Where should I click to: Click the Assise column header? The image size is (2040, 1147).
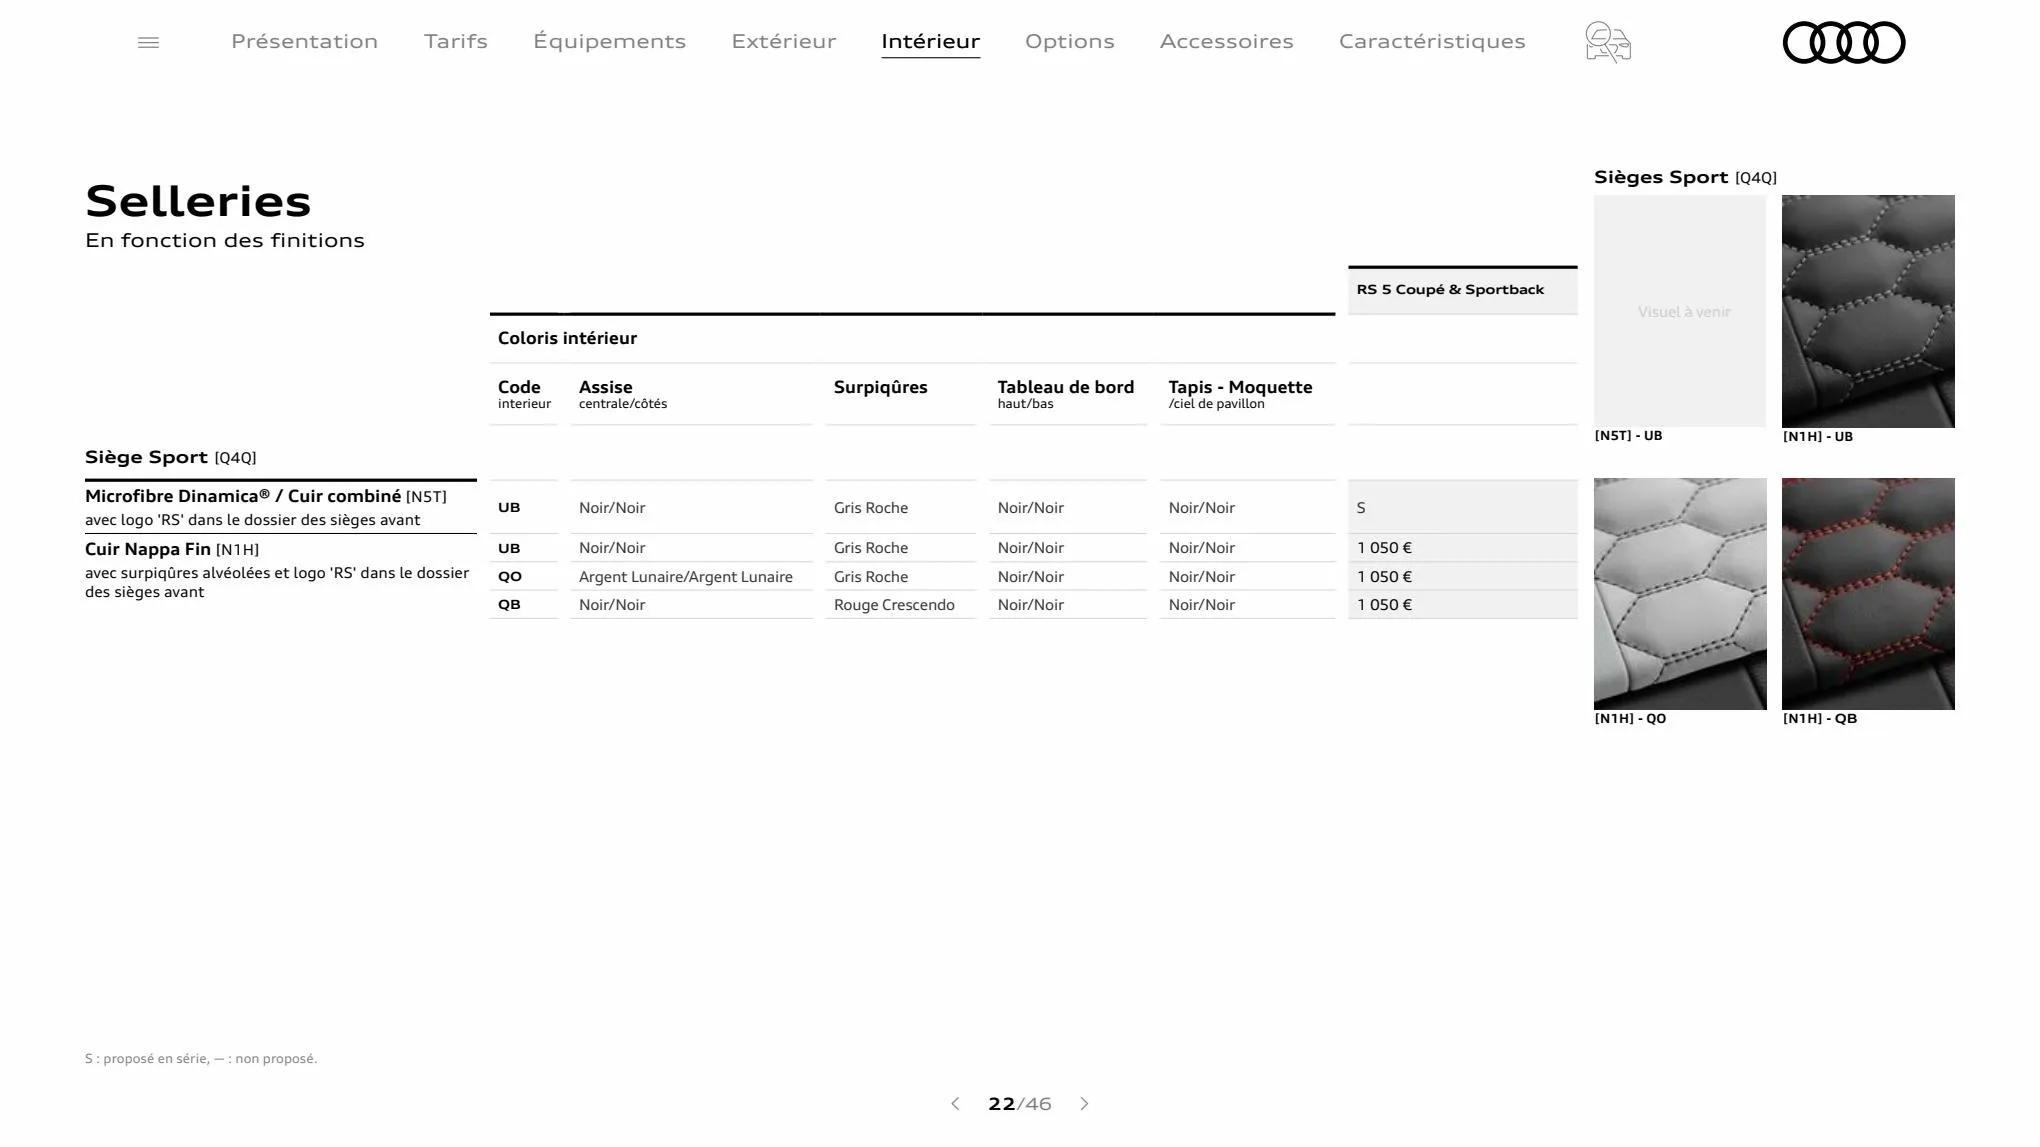point(623,394)
